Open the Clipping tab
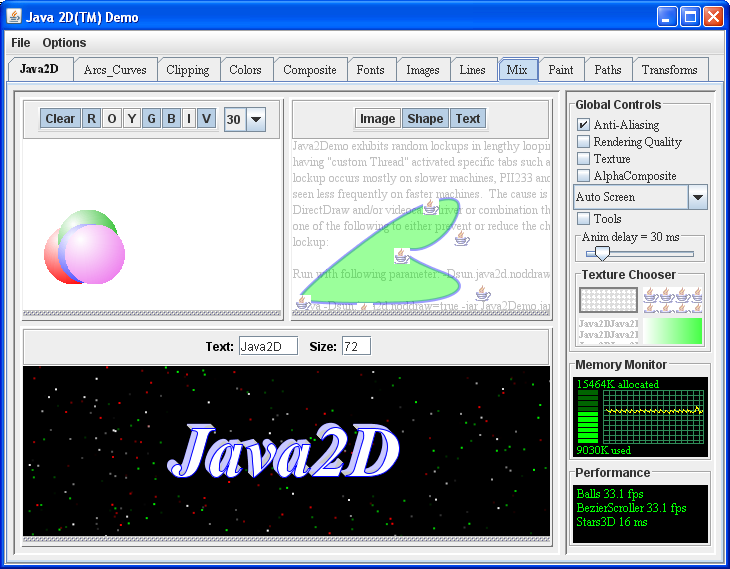The height and width of the screenshot is (569, 730). click(188, 70)
